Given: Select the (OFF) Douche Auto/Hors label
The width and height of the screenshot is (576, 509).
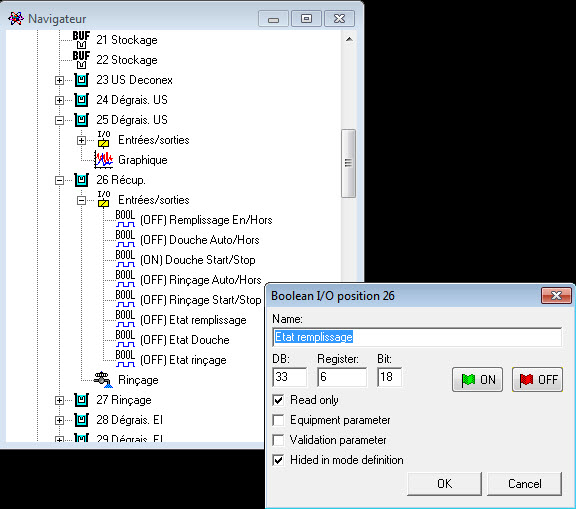Looking at the screenshot, I should (200, 240).
